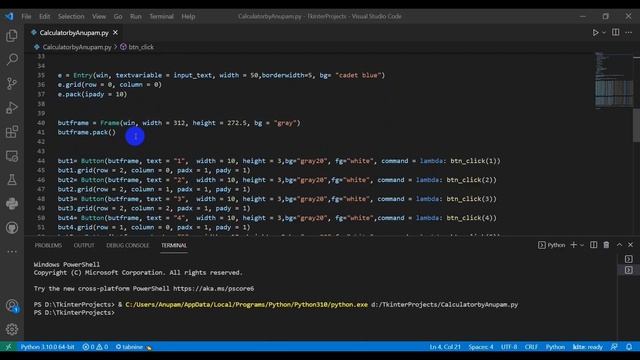Open the File menu
640x360 pixels.
(x=26, y=16)
